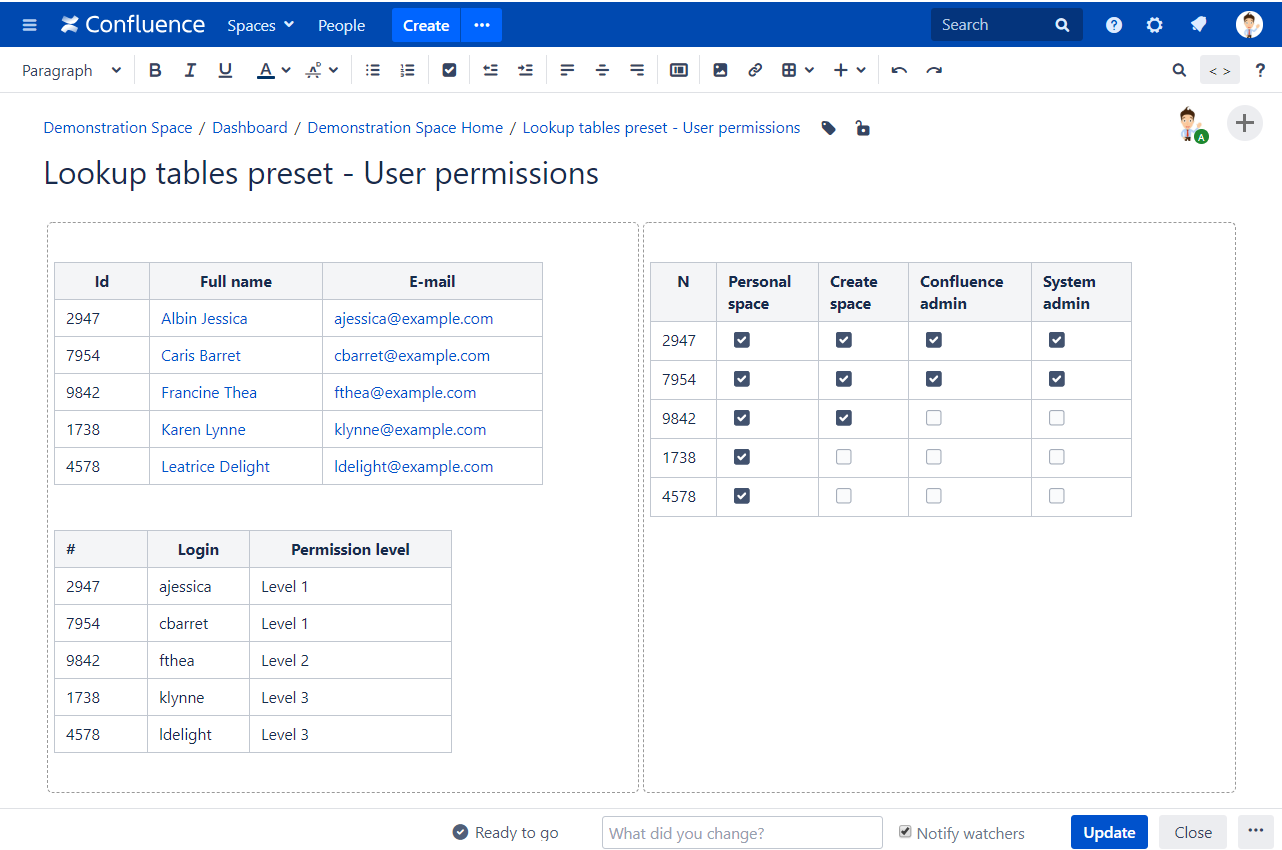This screenshot has width=1282, height=850.
Task: Open the ajessica@example.com email link
Action: click(x=413, y=318)
